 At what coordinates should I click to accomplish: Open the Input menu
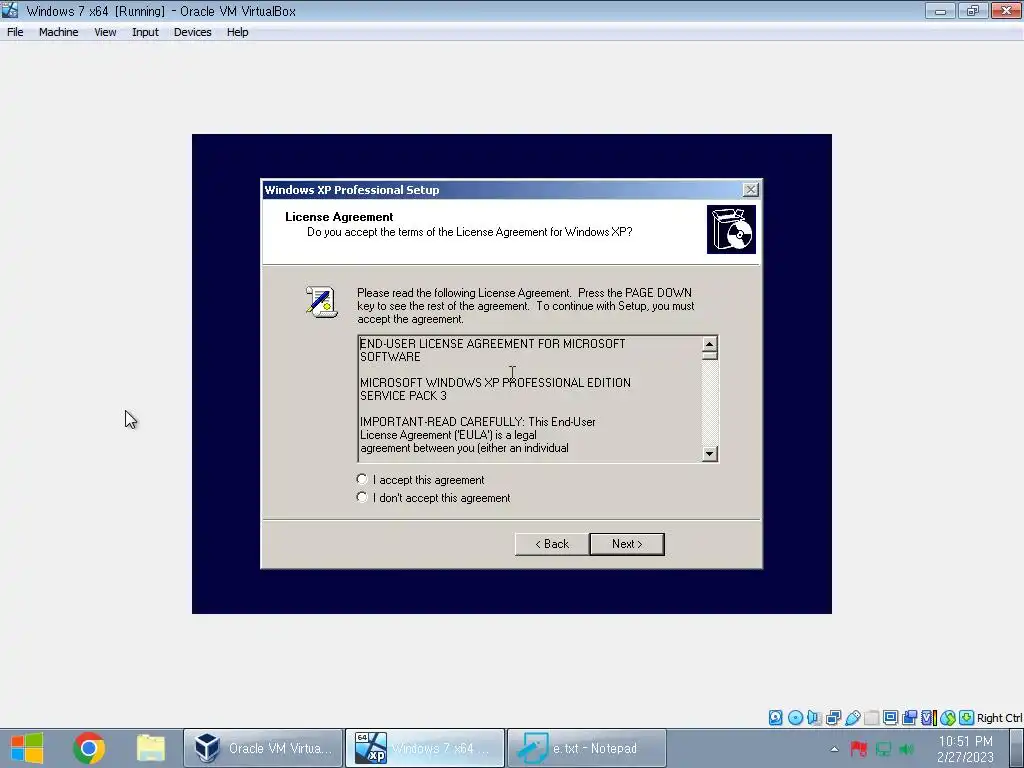pos(145,32)
